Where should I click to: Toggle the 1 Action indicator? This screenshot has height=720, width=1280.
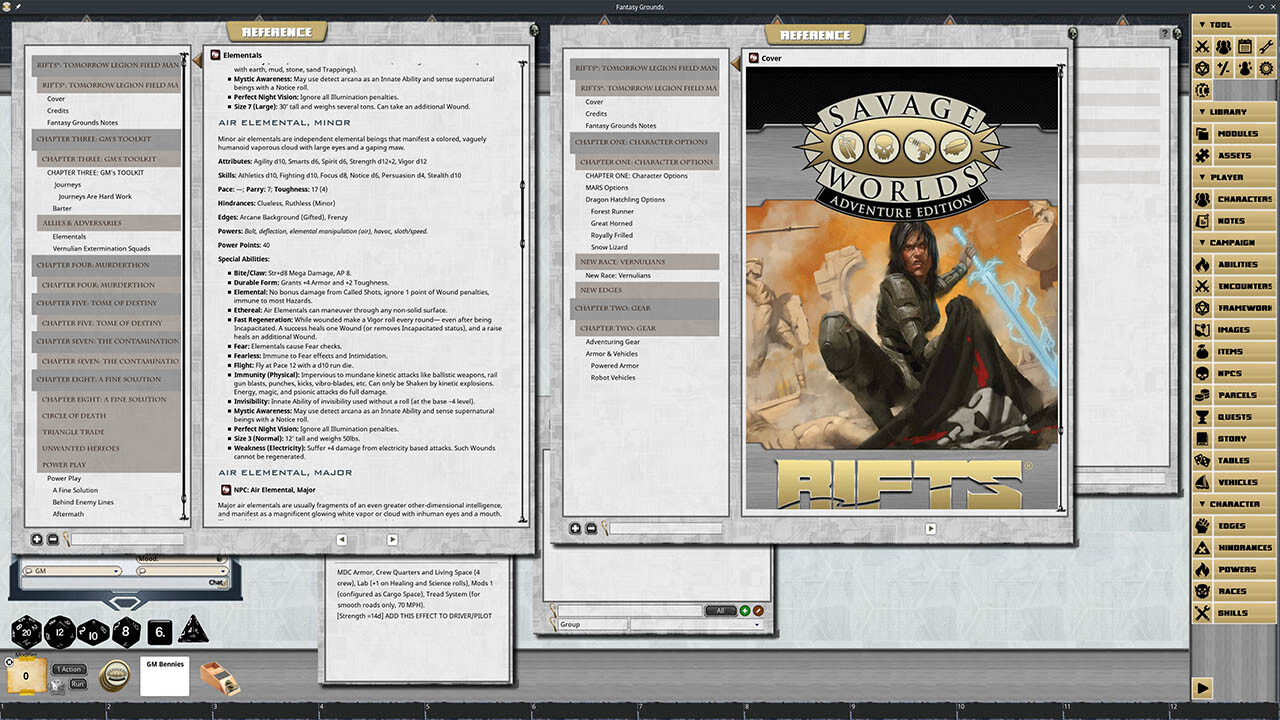(x=69, y=669)
